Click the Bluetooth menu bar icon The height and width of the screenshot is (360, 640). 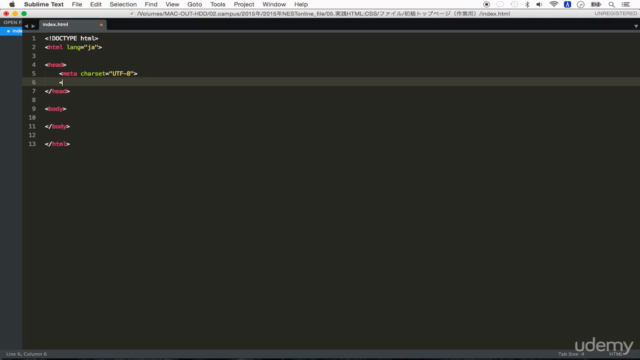(x=527, y=4)
